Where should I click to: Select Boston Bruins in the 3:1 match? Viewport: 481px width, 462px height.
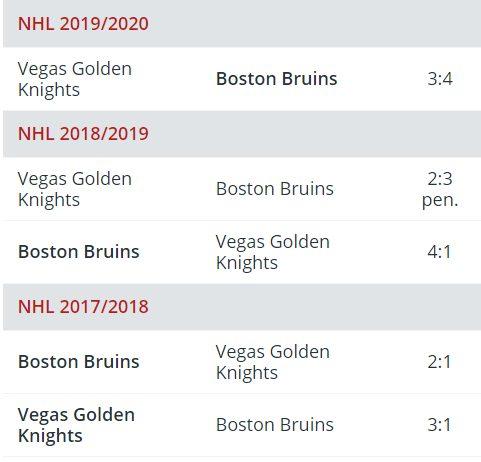[x=275, y=425]
